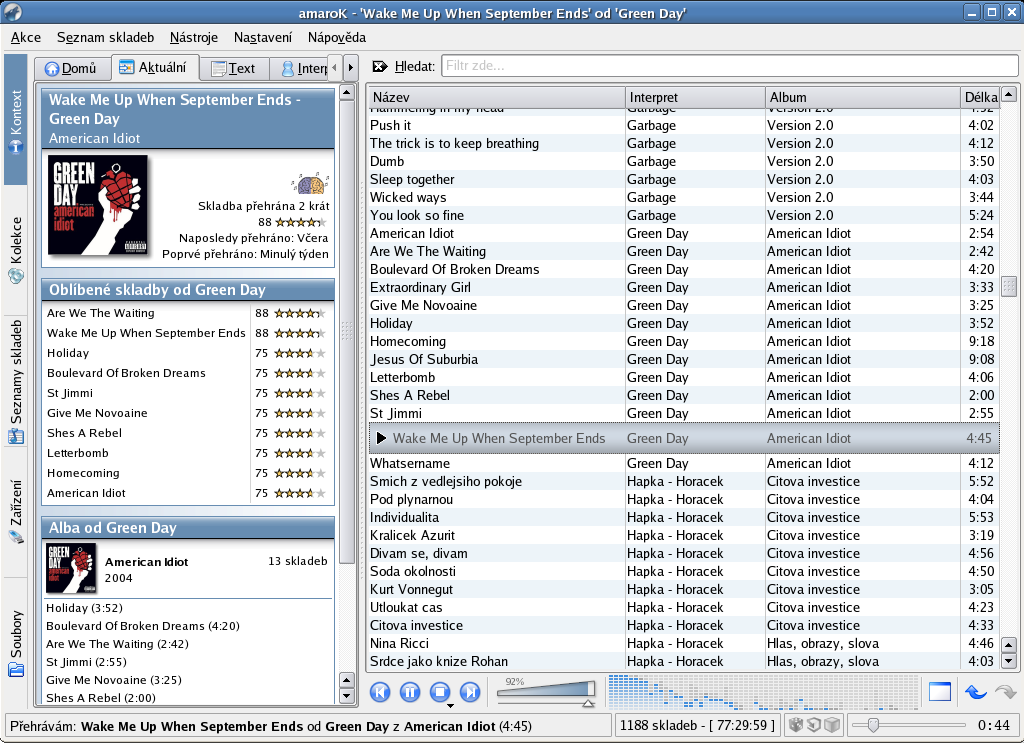Open the Nástroje menu
This screenshot has width=1024, height=743.
pyautogui.click(x=194, y=37)
